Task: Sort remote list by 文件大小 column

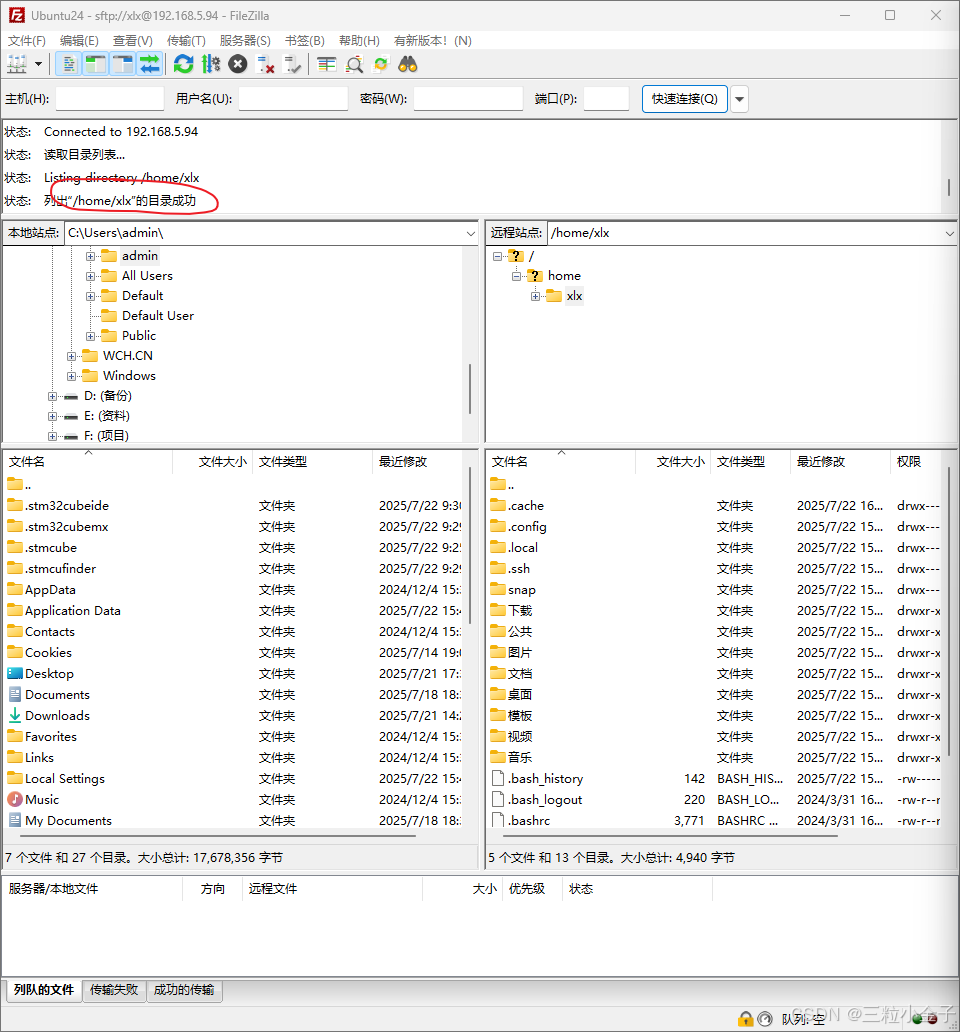Action: [673, 462]
